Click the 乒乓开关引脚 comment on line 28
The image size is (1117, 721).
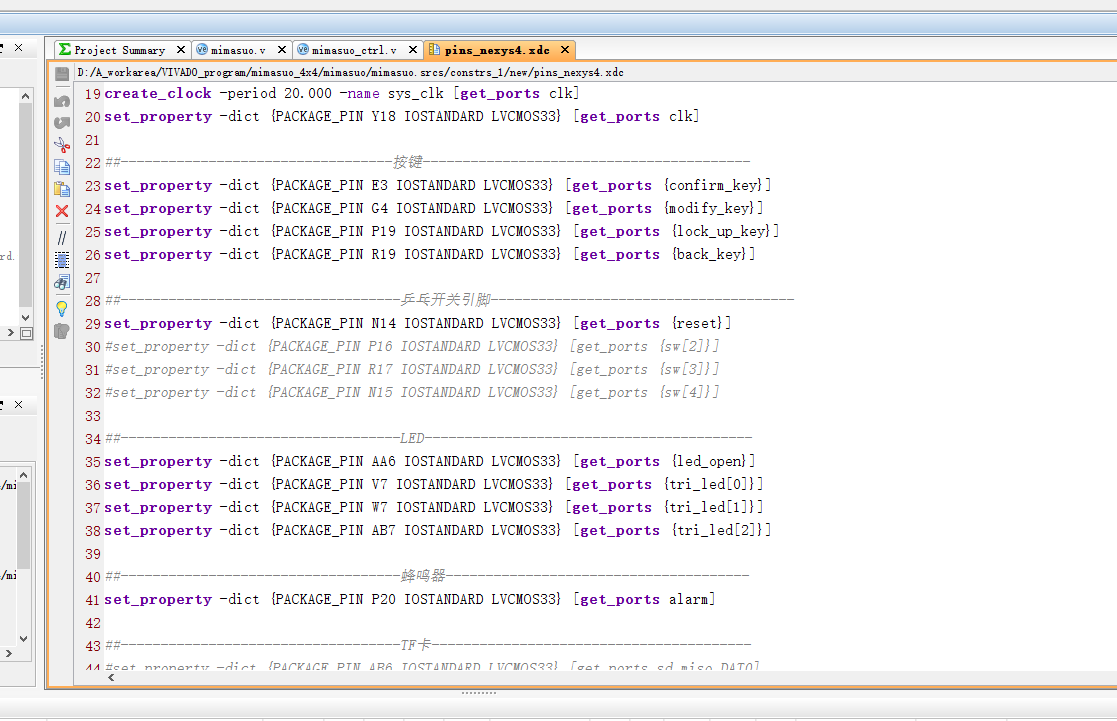pos(445,300)
